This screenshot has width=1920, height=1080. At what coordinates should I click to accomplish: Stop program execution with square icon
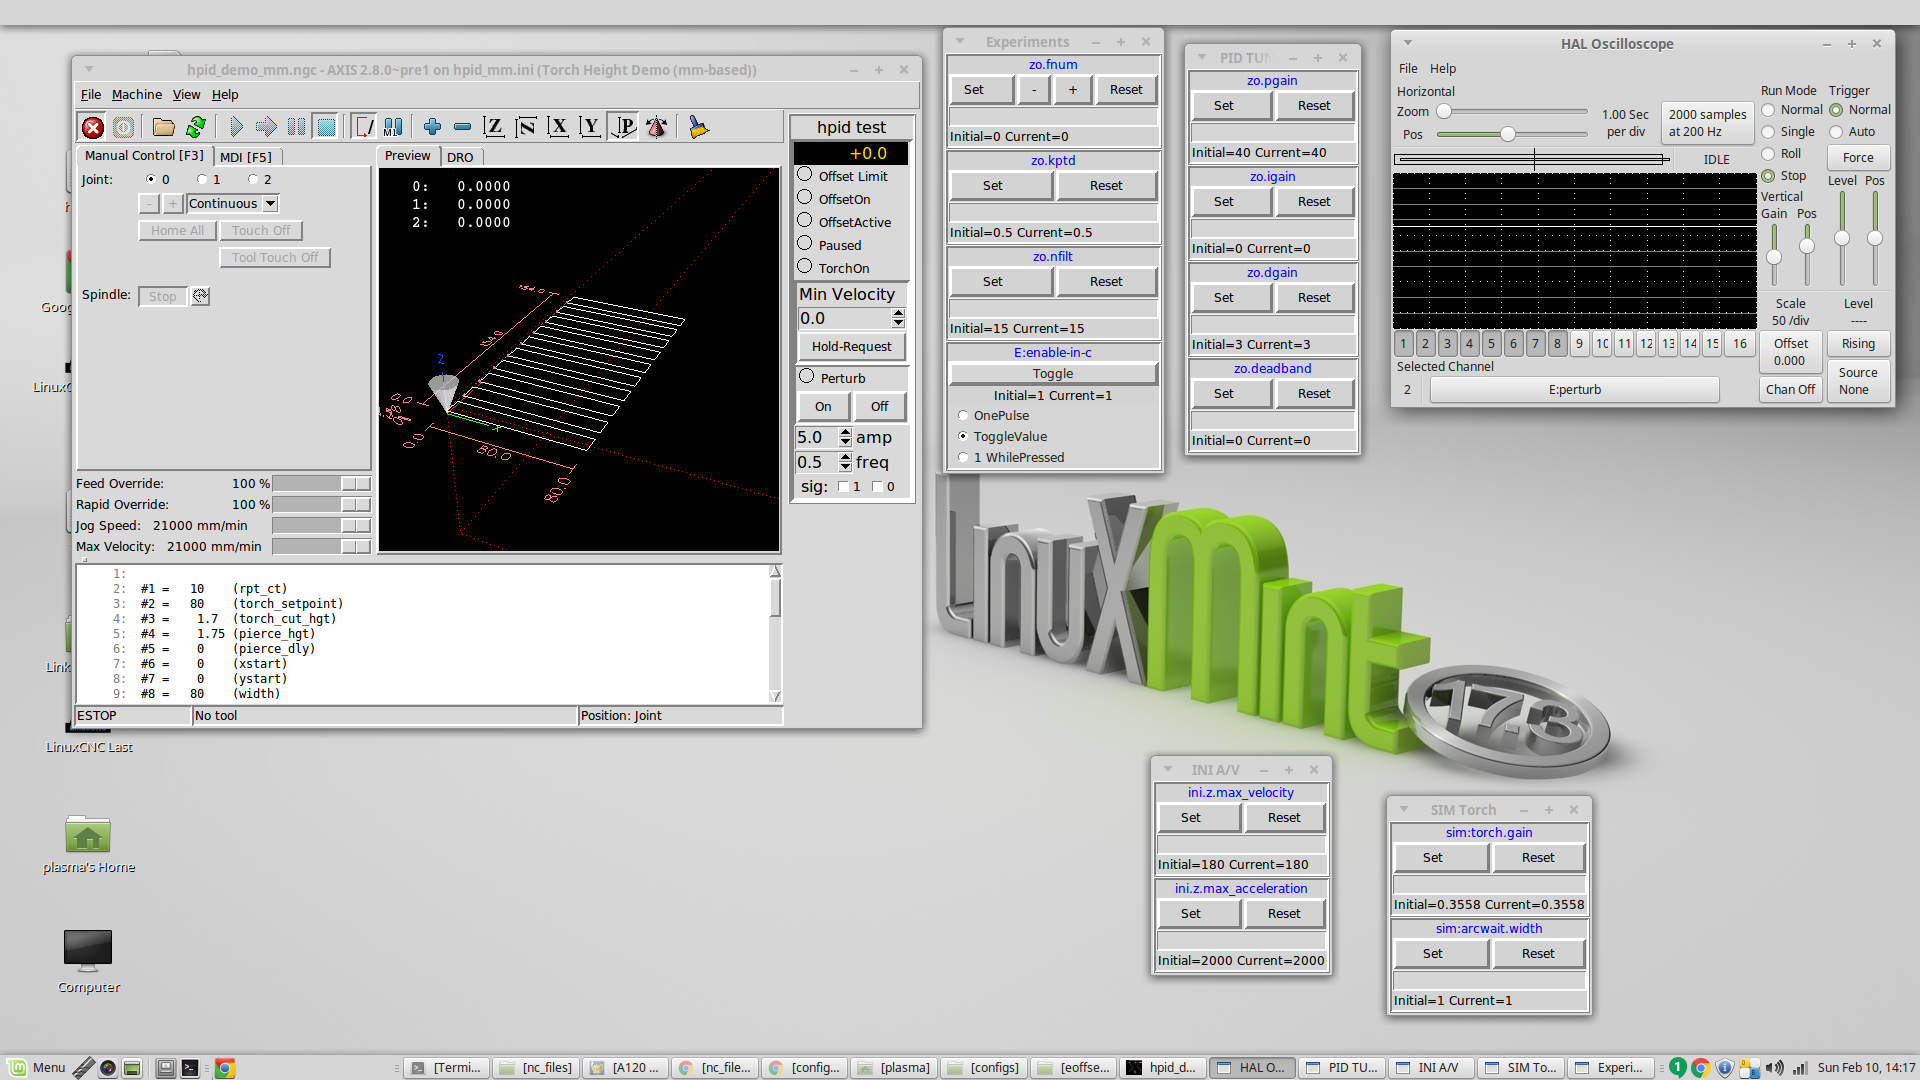coord(326,127)
